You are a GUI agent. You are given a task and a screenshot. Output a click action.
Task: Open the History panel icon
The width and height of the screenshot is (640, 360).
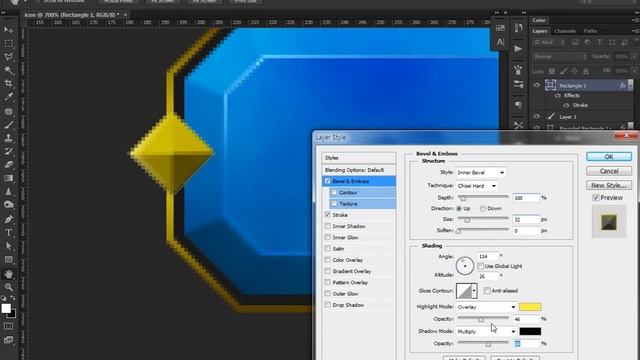pyautogui.click(x=518, y=28)
